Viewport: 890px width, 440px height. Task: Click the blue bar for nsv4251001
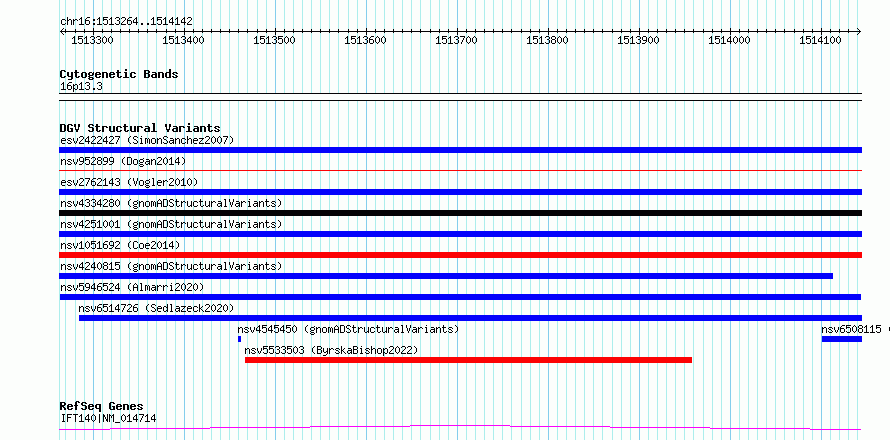(x=460, y=234)
